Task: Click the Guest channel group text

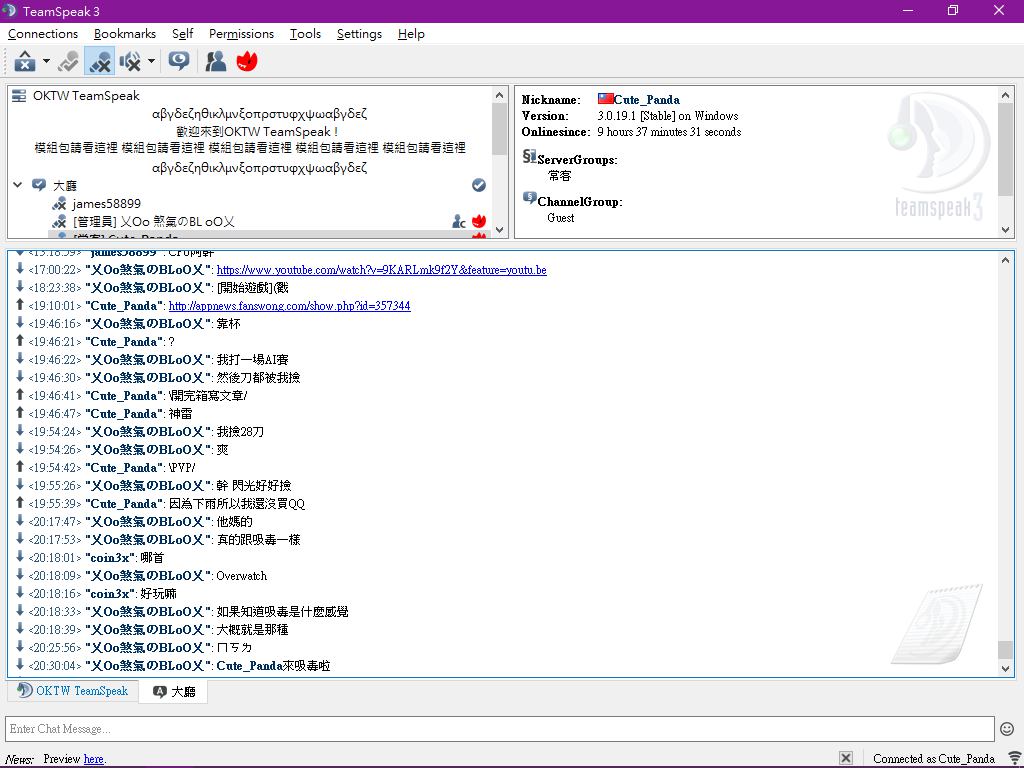Action: tap(561, 218)
